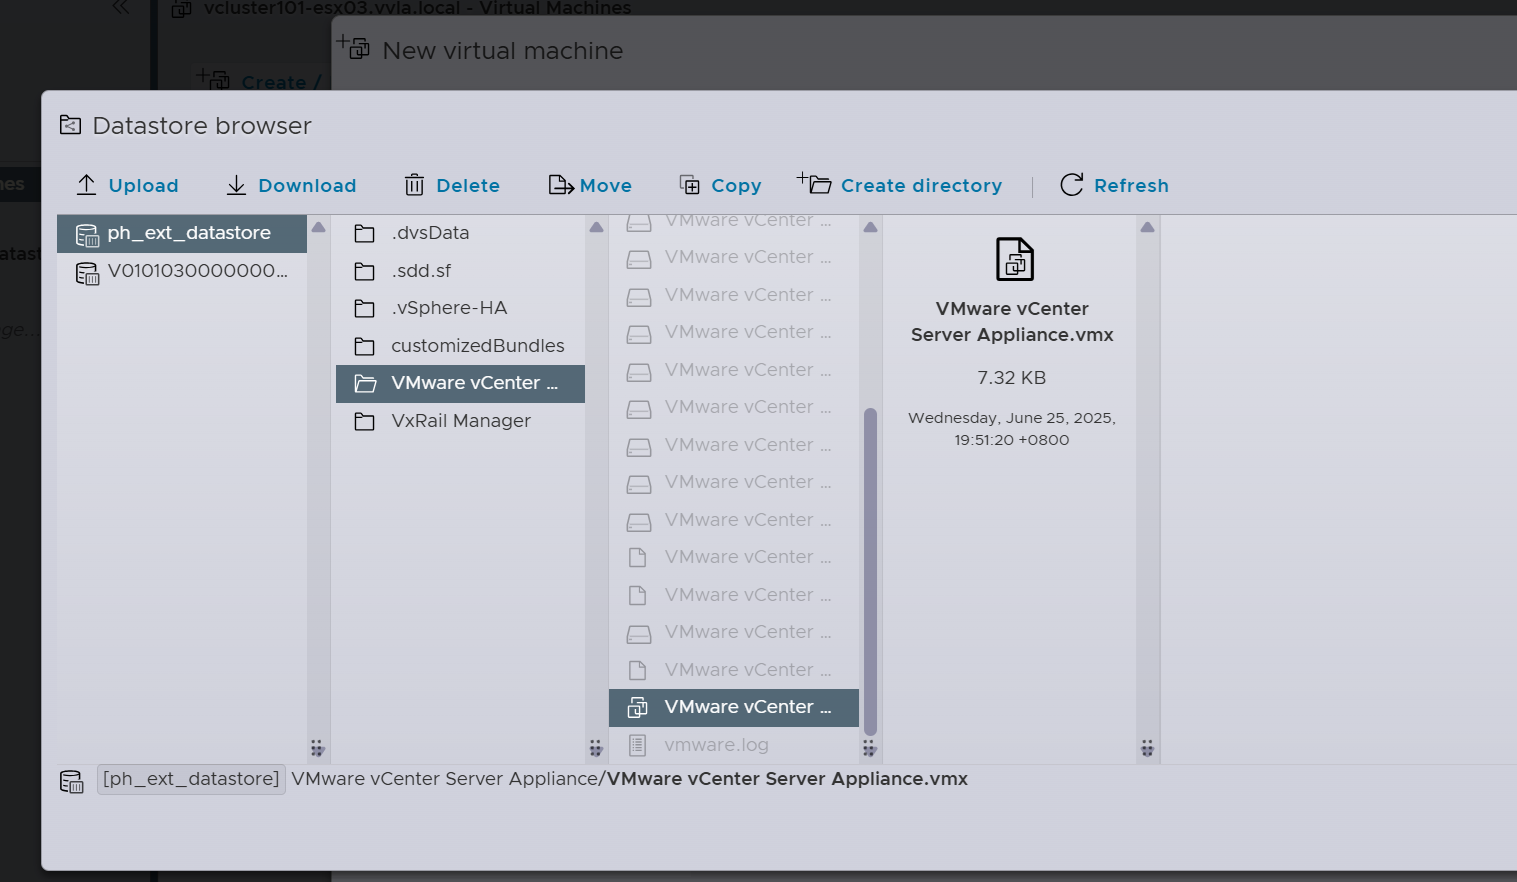Click the Download arrow icon
The height and width of the screenshot is (882, 1517).
236,185
